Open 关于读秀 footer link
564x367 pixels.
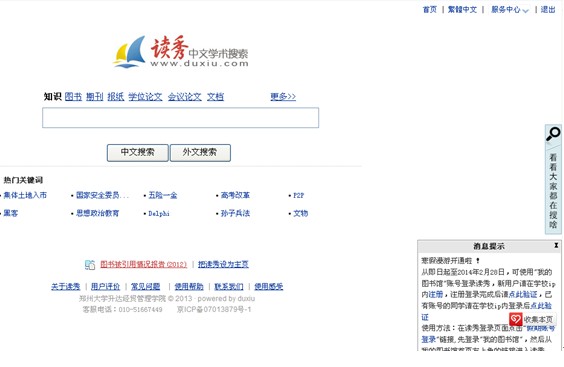[65, 287]
